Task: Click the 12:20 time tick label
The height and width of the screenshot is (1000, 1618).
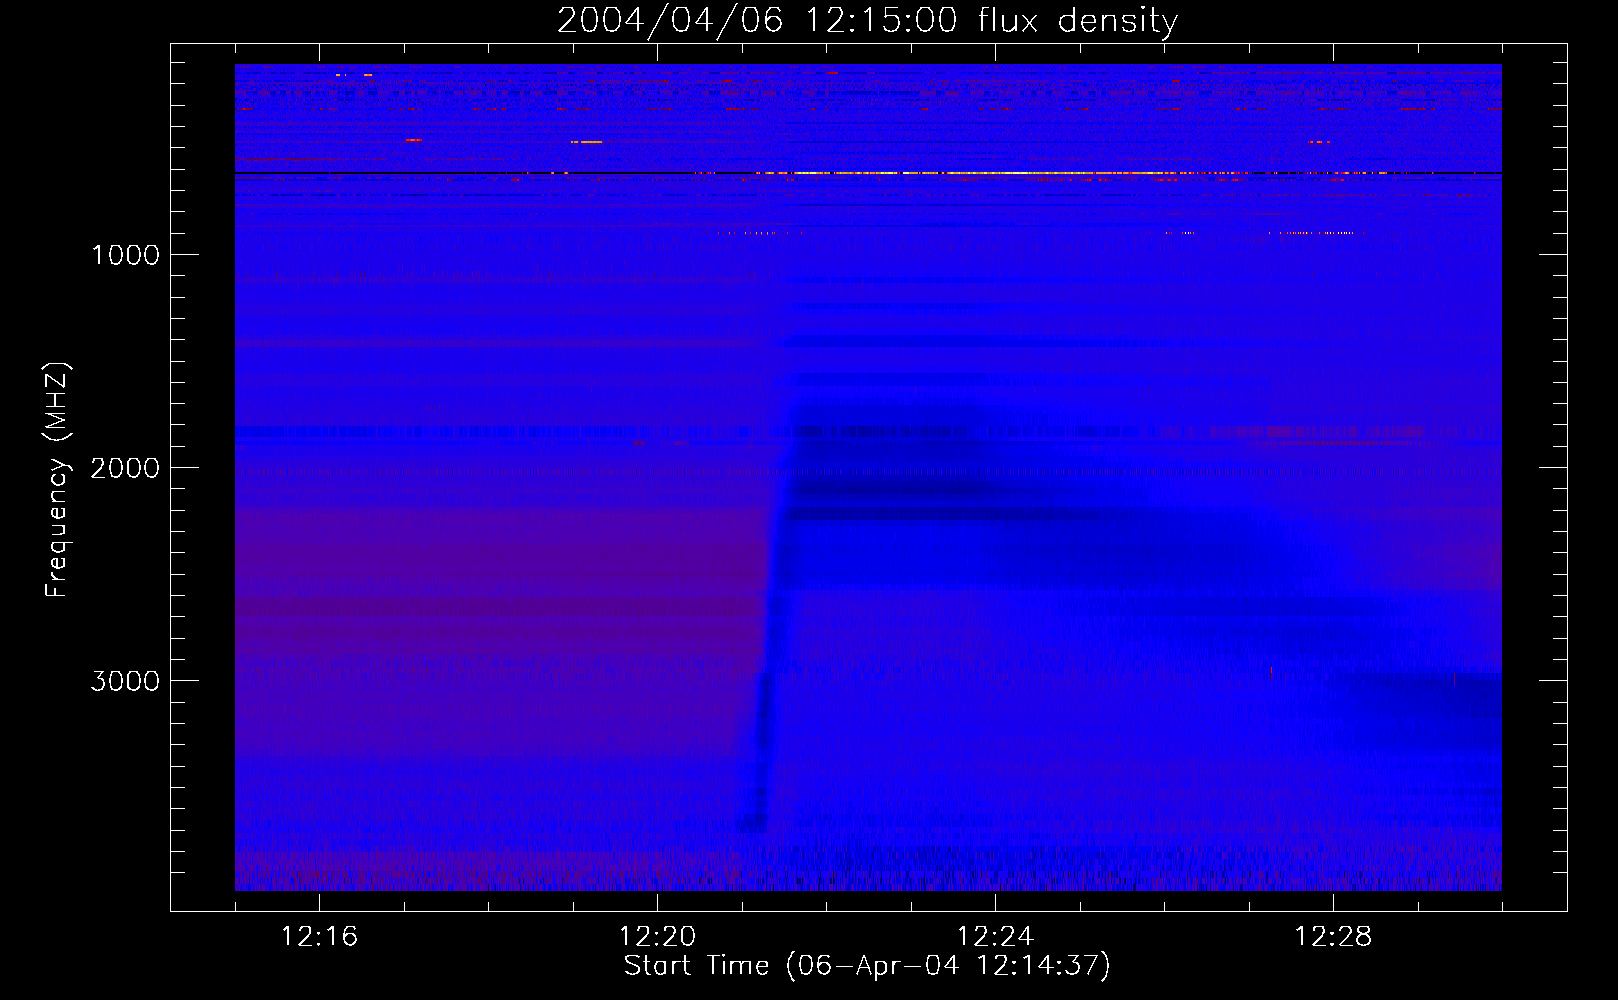Action: coord(657,937)
